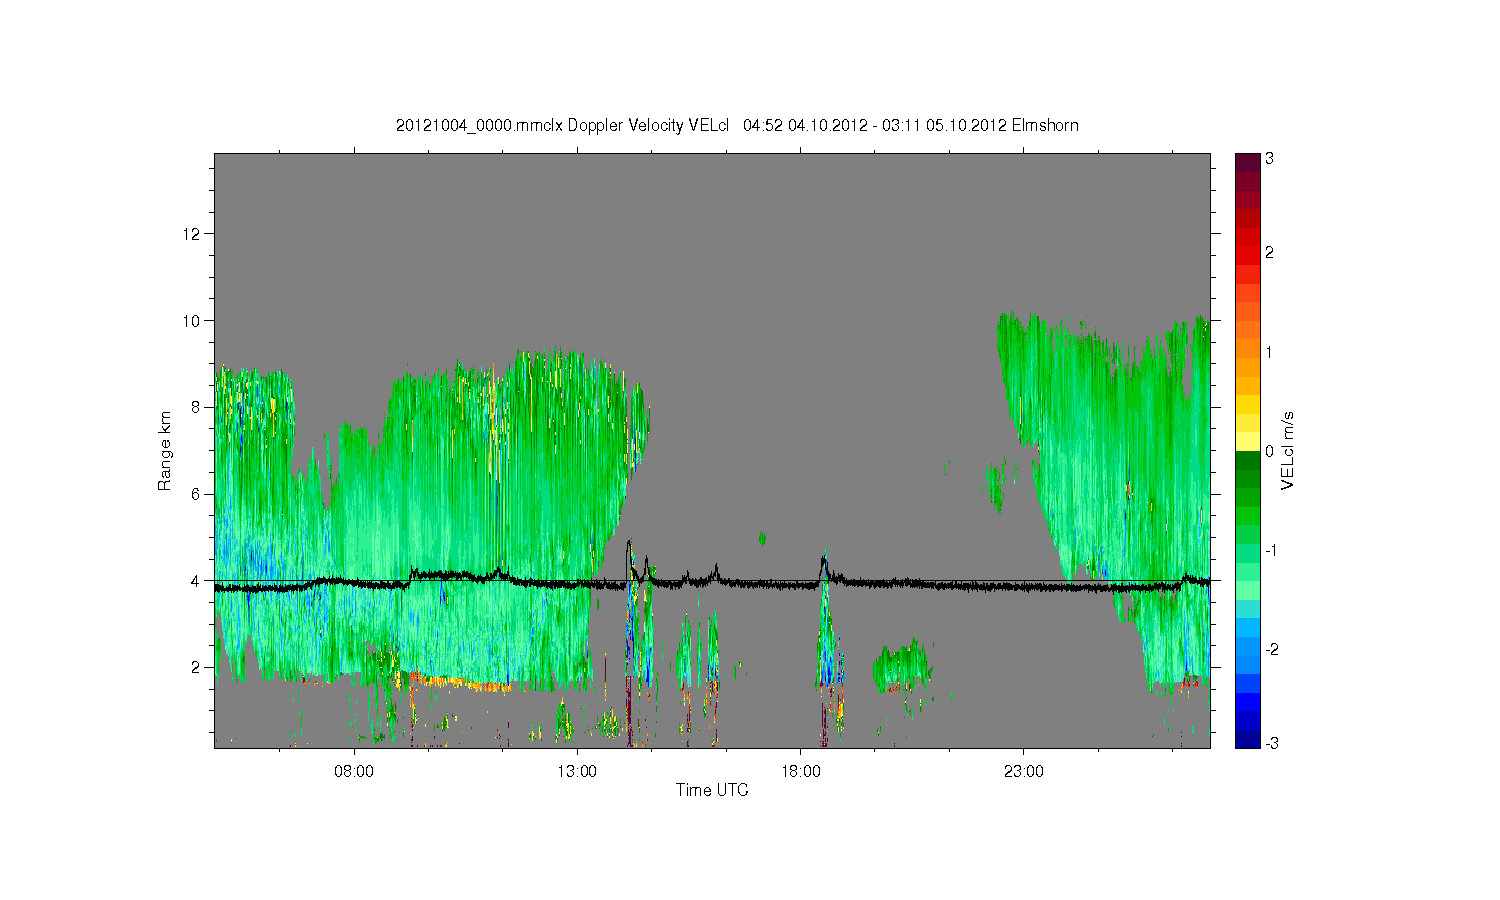
Task: Click the low green cloud patch near 20:00
Action: pyautogui.click(x=902, y=666)
